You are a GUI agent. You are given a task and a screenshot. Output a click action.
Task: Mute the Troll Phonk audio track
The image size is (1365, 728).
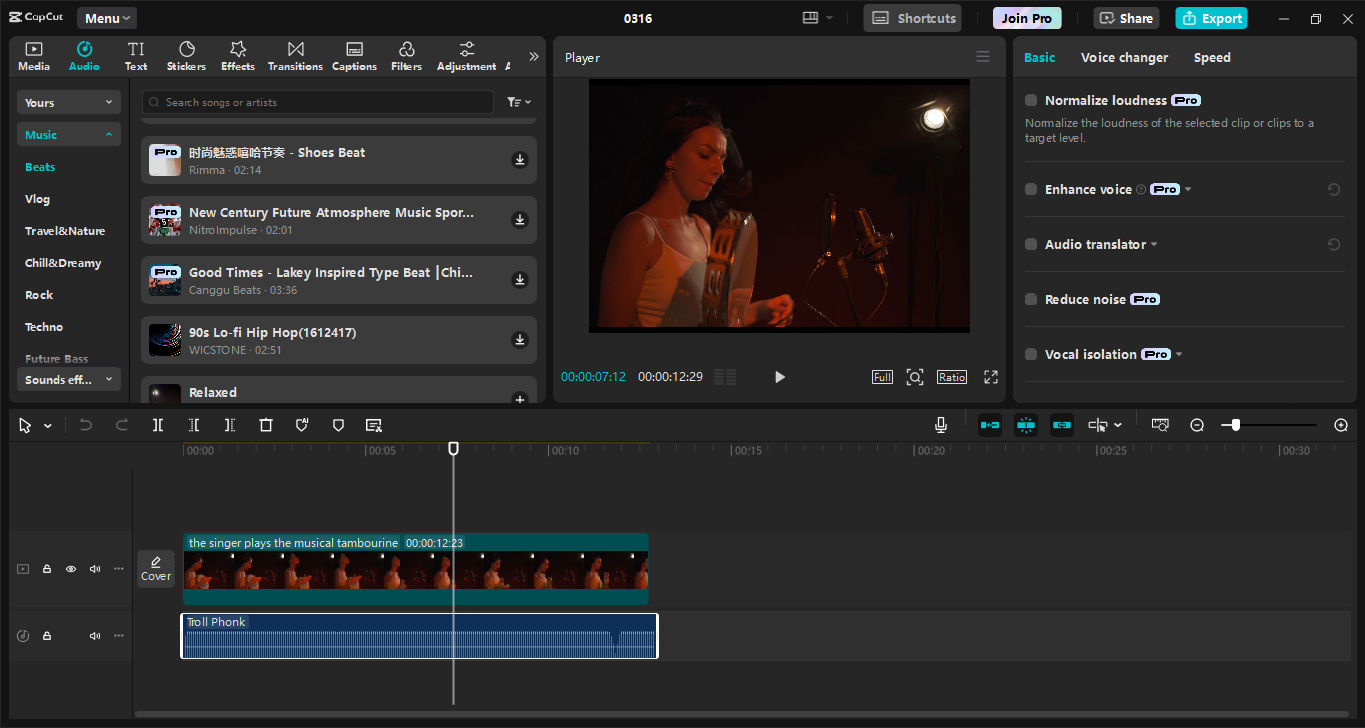(x=94, y=635)
